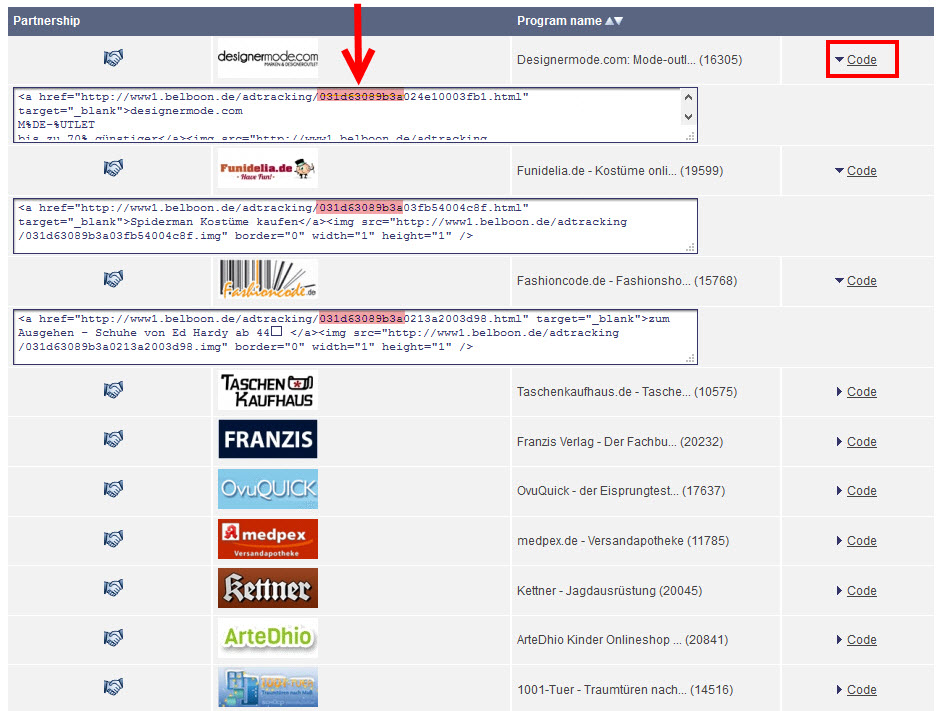Focus the designermode.com code text area

(355, 115)
